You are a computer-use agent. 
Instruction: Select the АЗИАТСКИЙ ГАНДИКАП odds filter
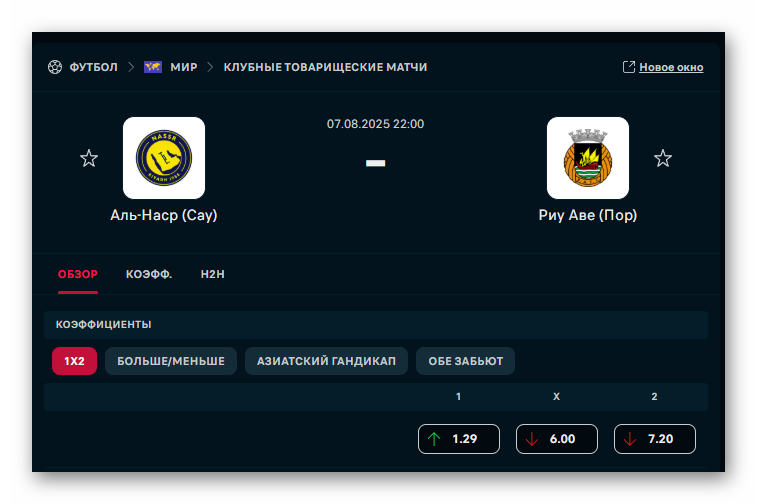tap(326, 361)
